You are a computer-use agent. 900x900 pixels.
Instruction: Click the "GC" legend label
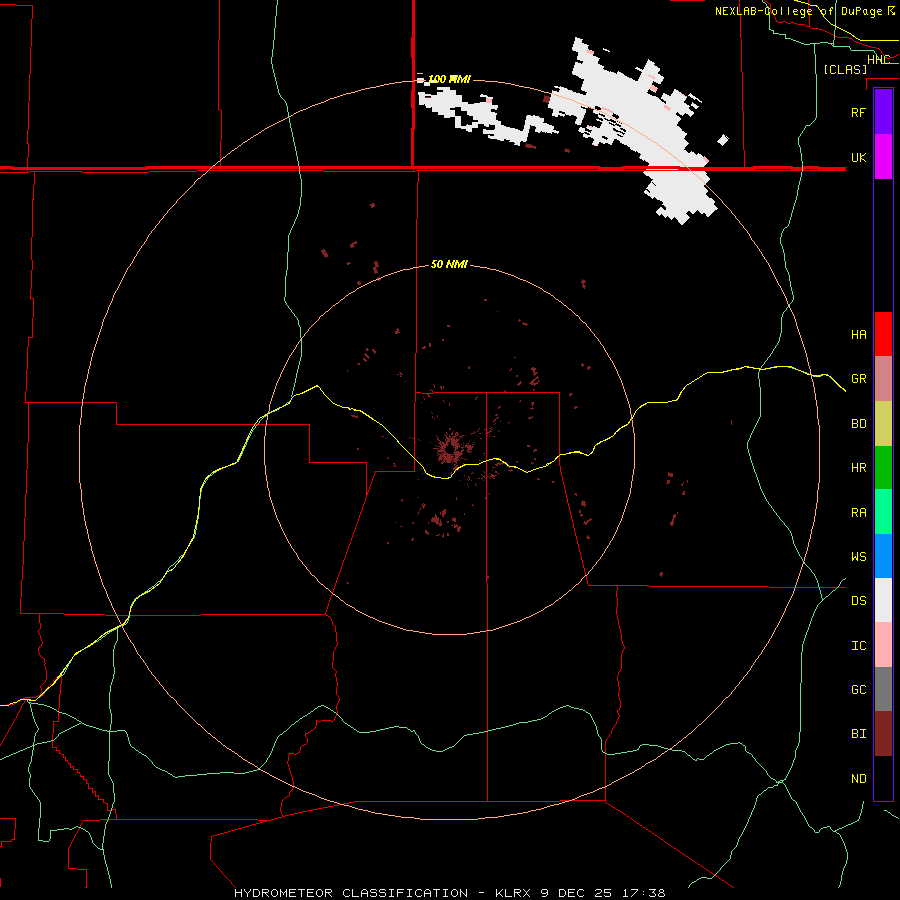tap(859, 690)
